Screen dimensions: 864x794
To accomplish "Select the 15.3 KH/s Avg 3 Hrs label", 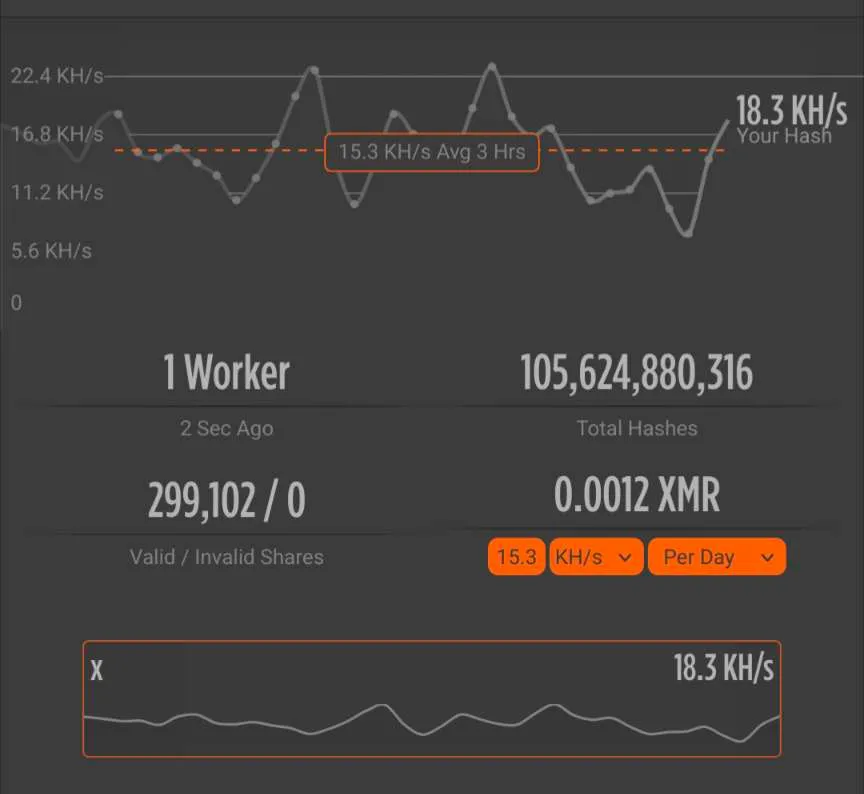I will coord(431,153).
